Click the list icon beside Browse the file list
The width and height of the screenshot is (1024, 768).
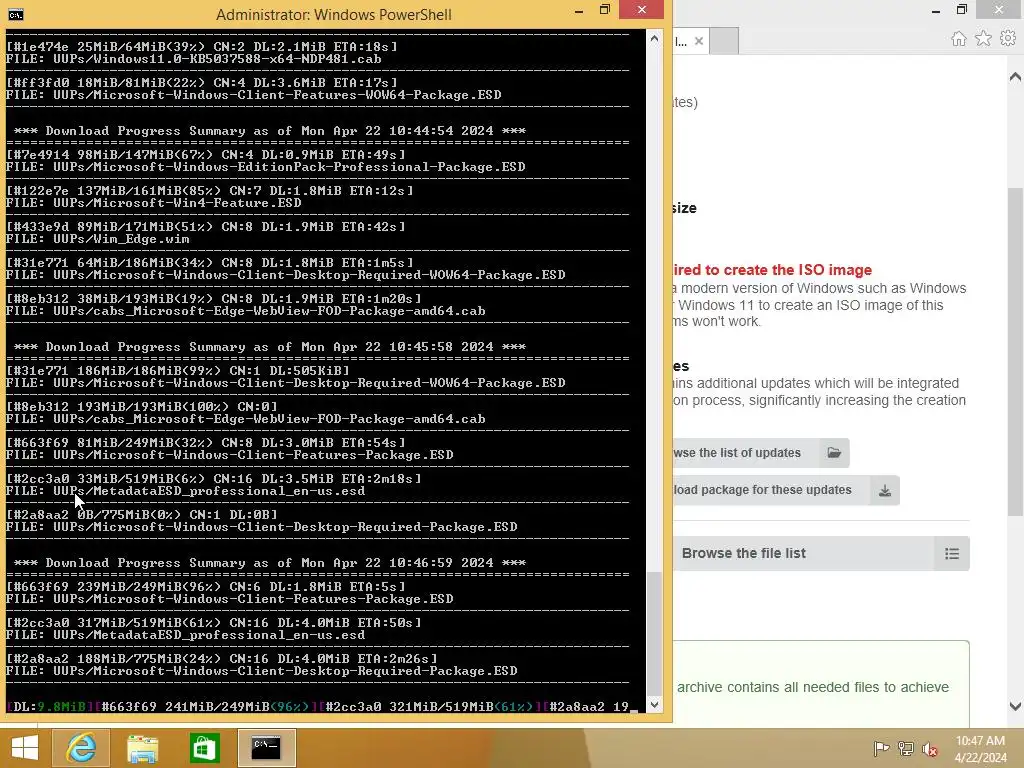pos(952,554)
